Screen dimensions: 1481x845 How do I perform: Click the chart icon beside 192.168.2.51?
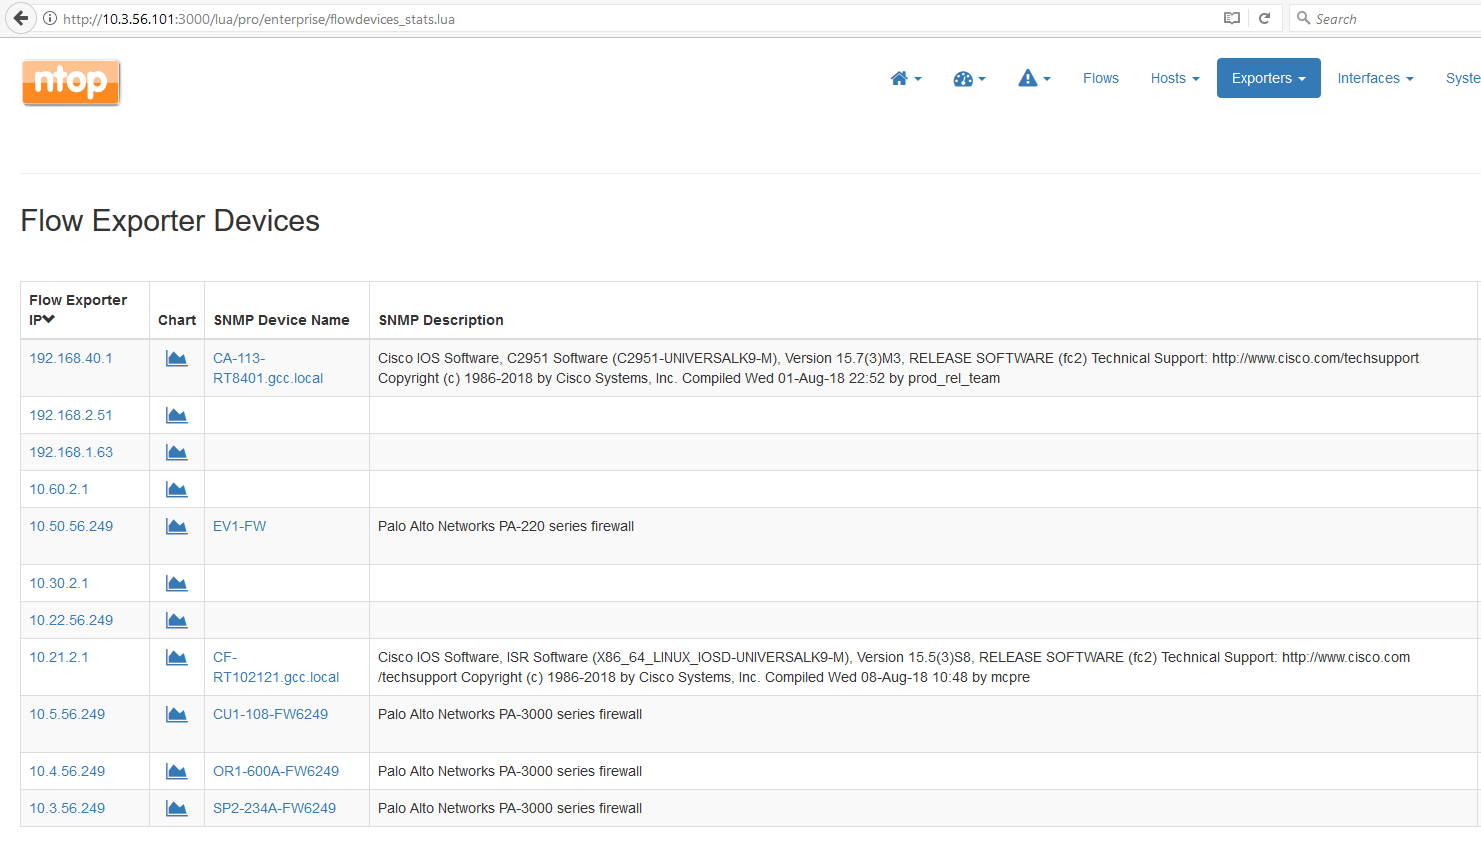coord(176,415)
